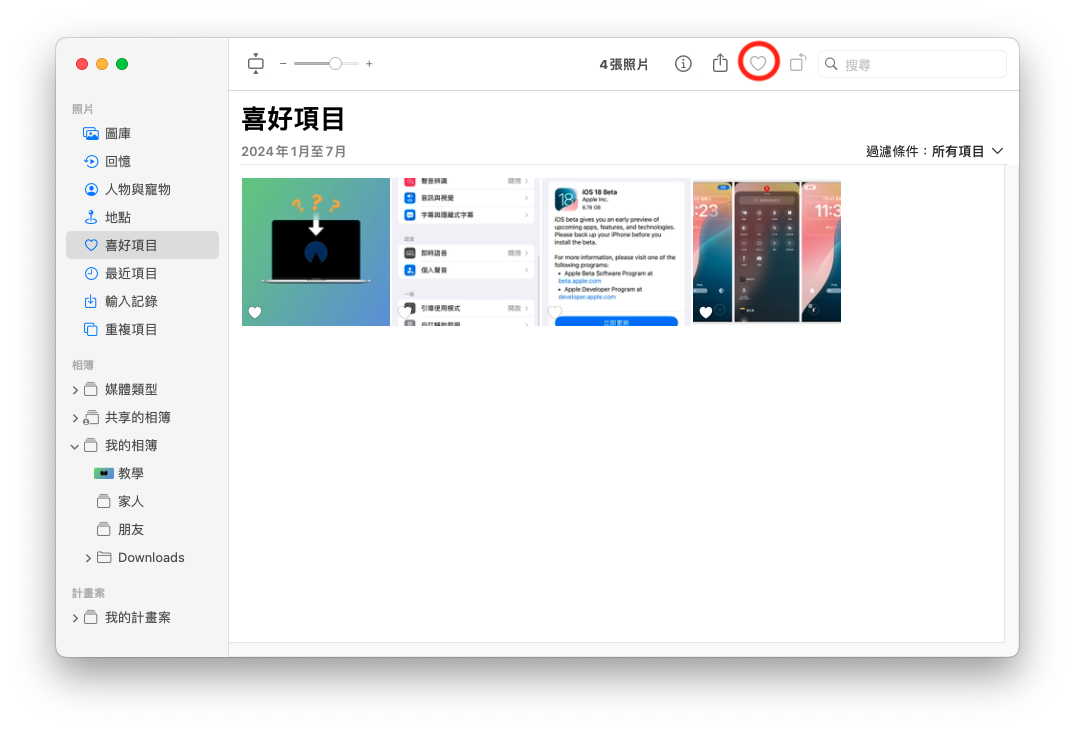This screenshot has width=1075, height=731.
Task: Expand the 共享的相簿 chevron
Action: pos(75,418)
